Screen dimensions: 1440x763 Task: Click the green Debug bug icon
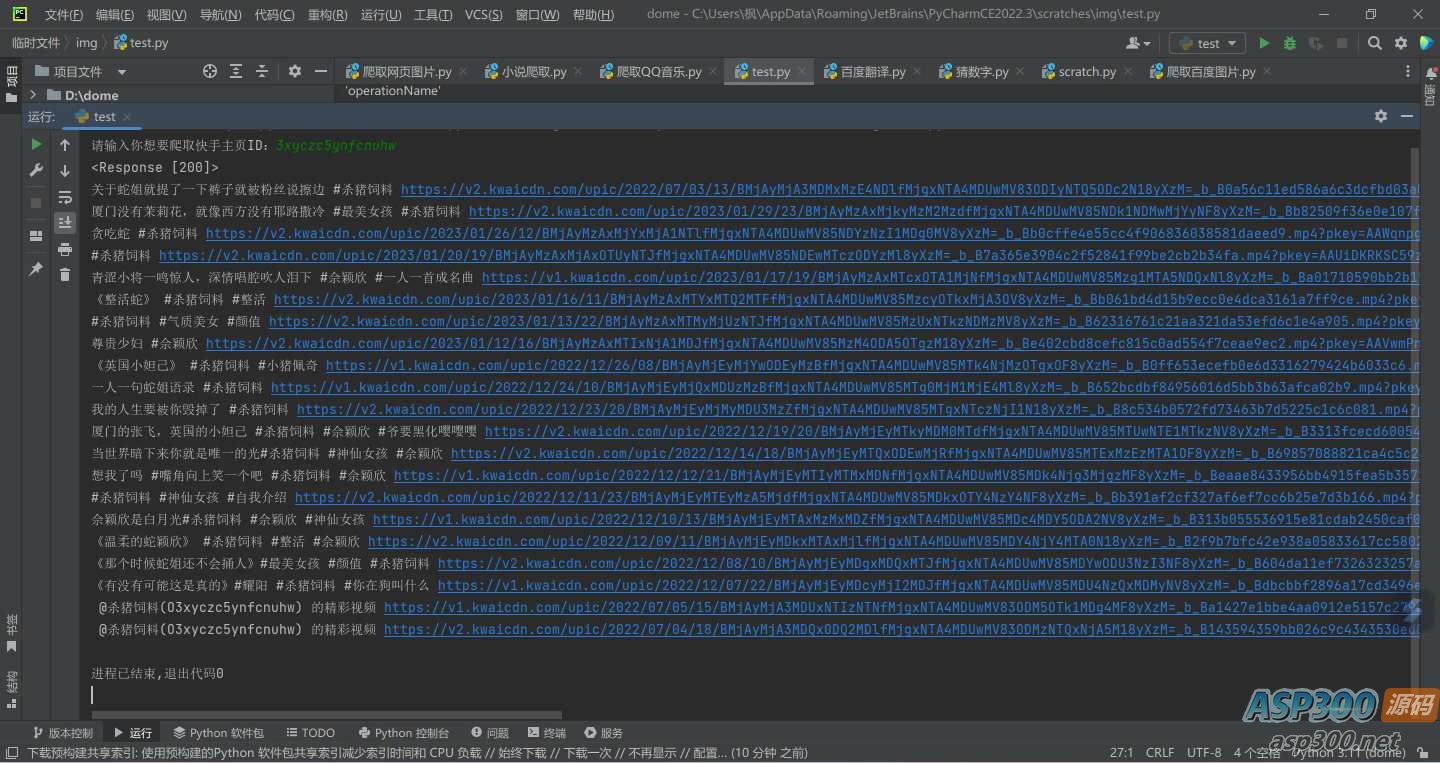(x=1290, y=43)
